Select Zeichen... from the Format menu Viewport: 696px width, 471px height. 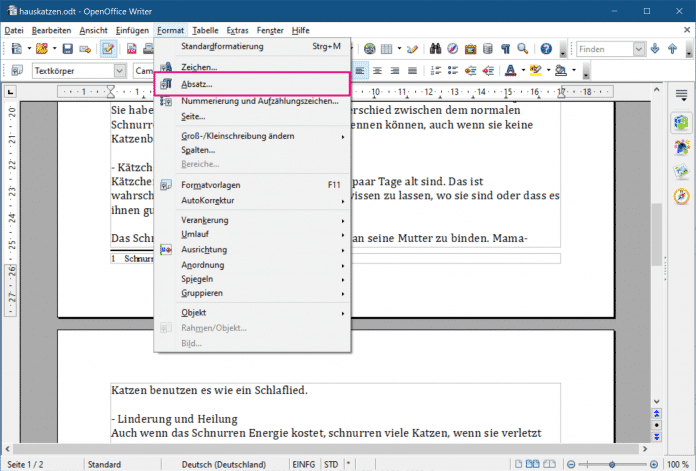tap(198, 66)
